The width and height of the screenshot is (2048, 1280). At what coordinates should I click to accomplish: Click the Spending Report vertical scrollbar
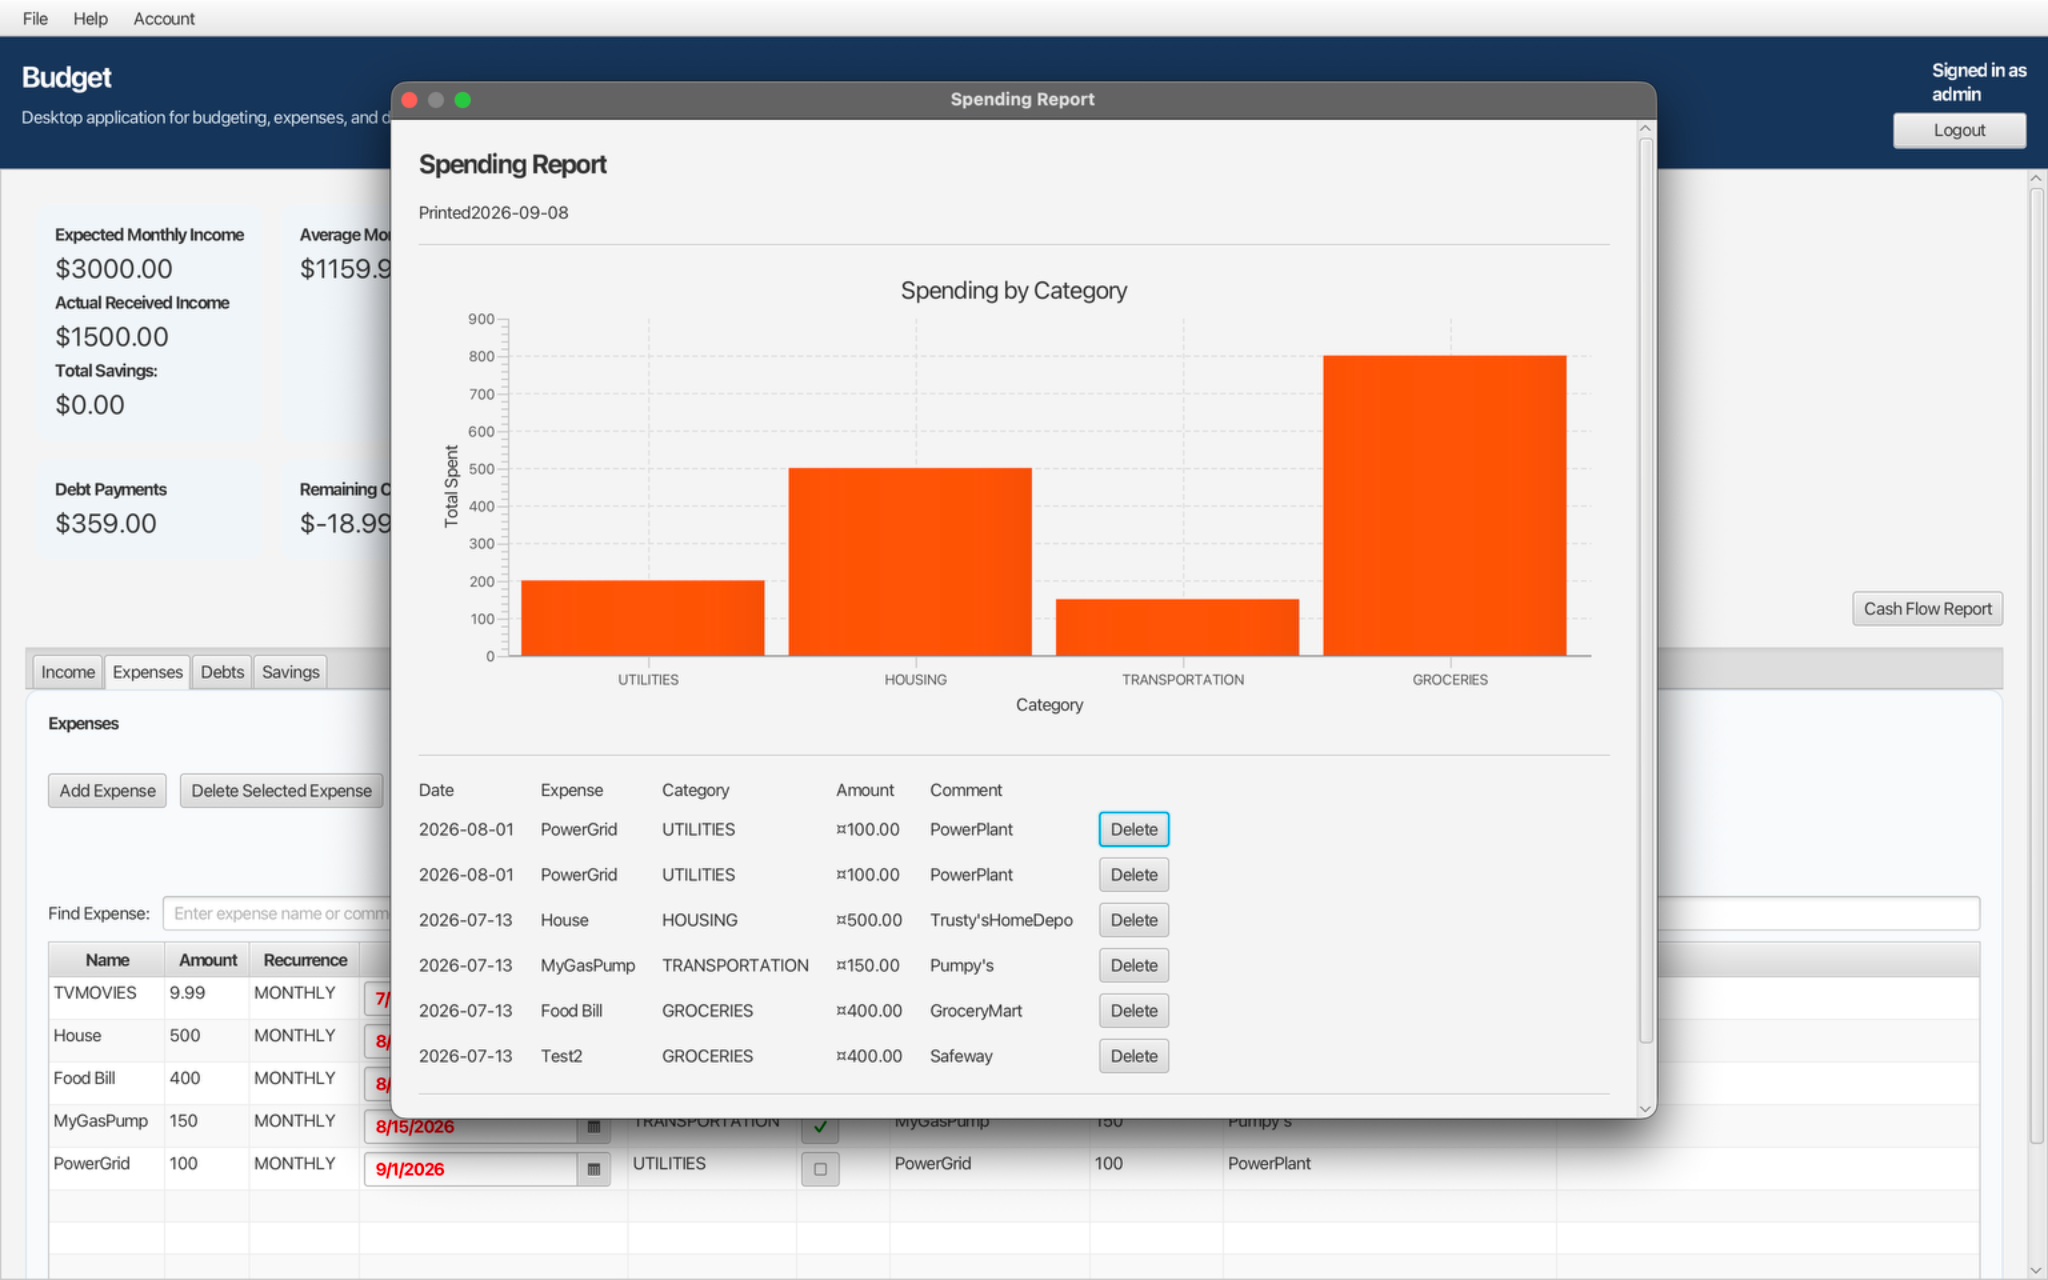tap(1645, 590)
